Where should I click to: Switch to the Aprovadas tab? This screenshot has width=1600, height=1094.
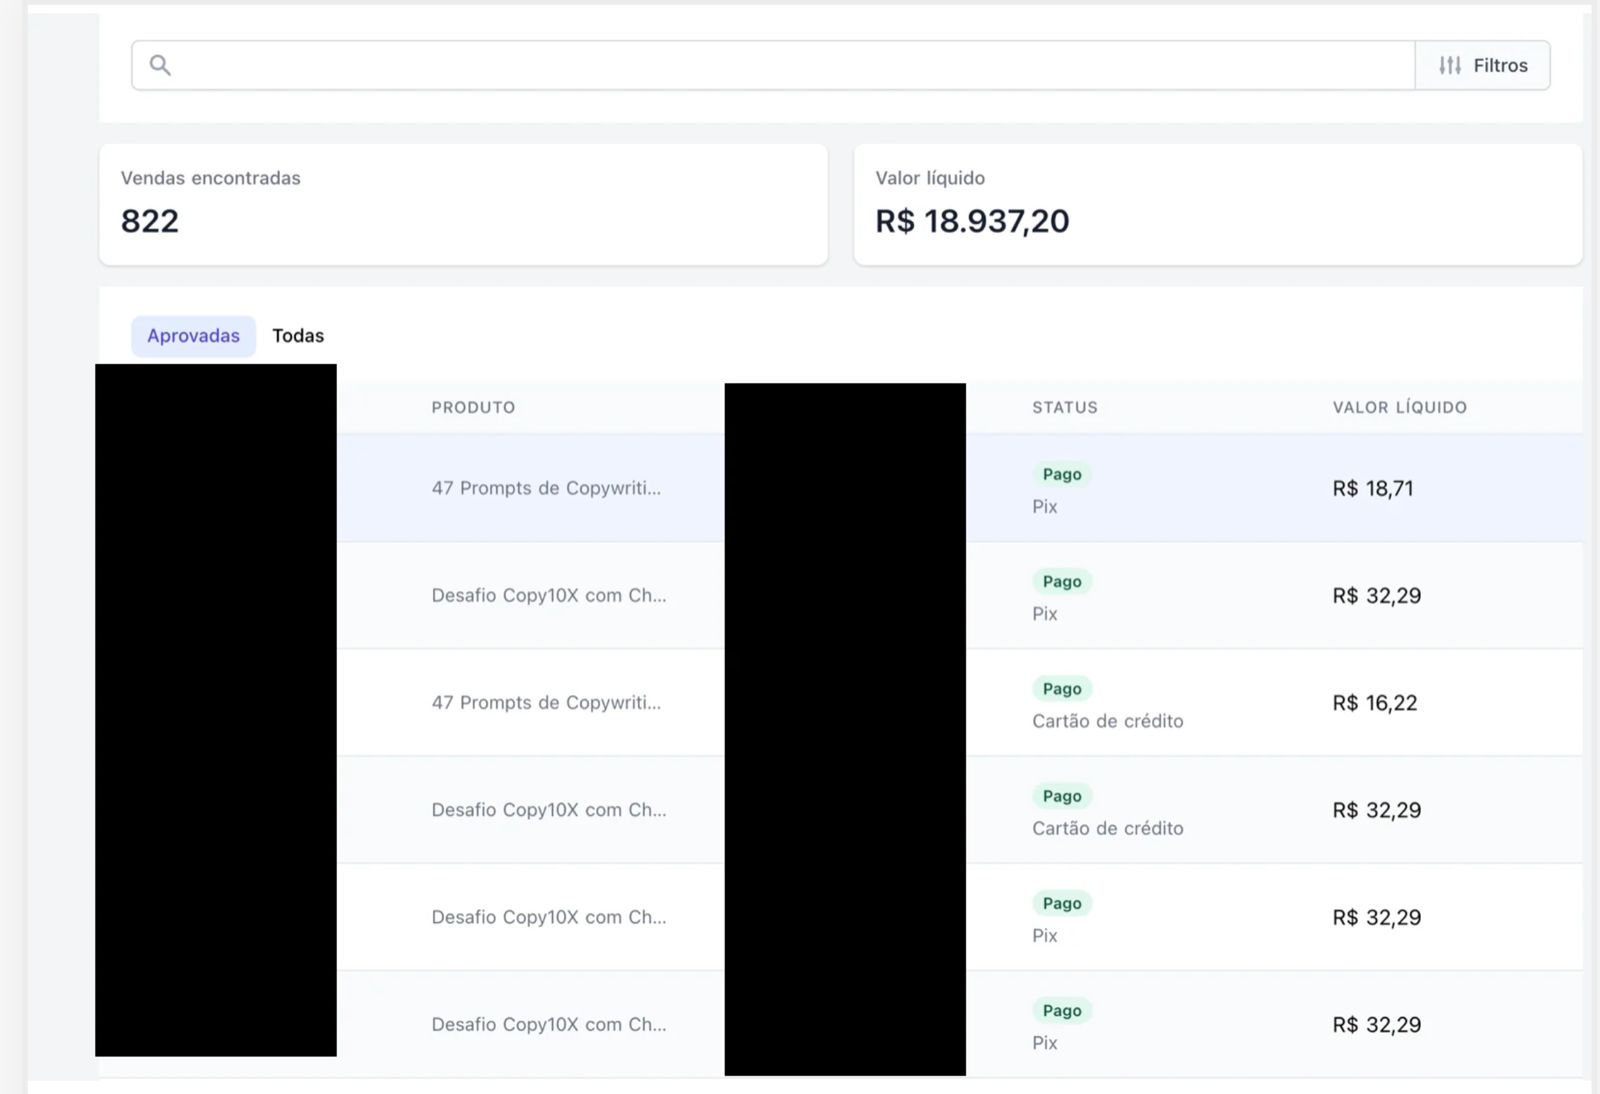[x=193, y=336]
